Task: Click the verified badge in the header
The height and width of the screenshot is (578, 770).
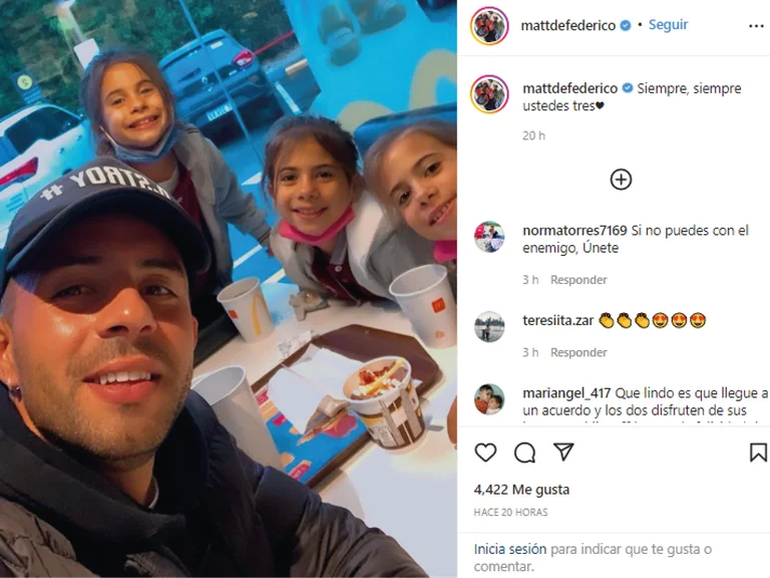Action: 626,26
